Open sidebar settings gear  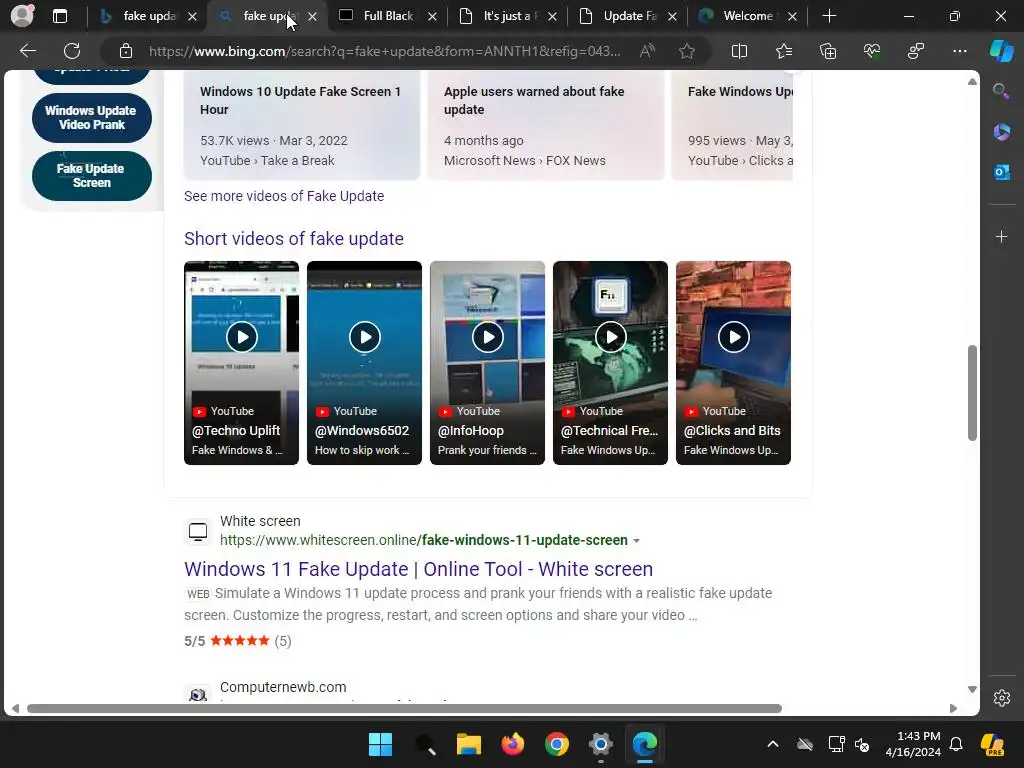[1002, 697]
